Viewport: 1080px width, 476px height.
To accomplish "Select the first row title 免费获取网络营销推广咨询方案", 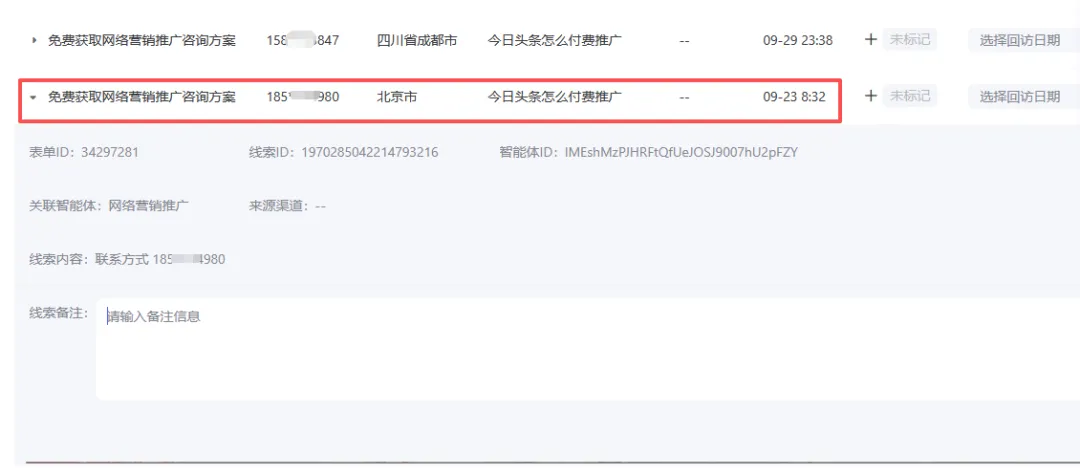I will coord(142,41).
